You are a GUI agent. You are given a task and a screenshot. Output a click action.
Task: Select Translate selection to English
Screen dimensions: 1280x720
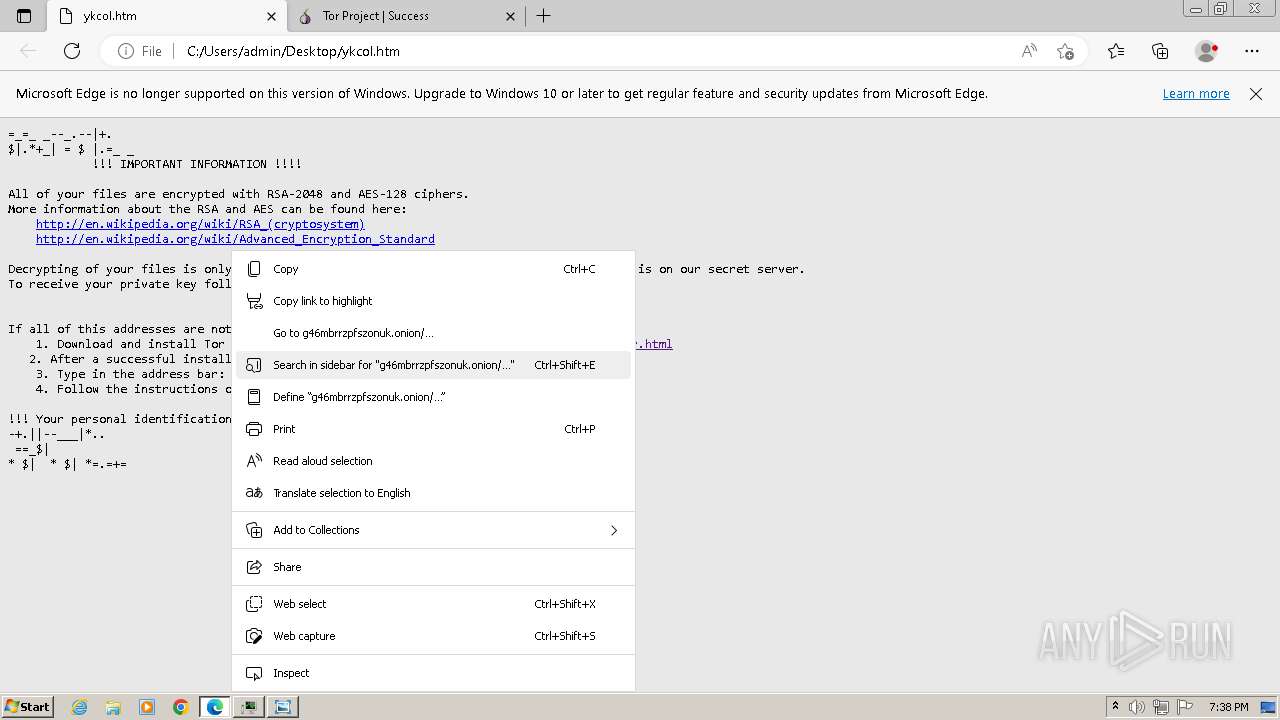click(x=433, y=493)
